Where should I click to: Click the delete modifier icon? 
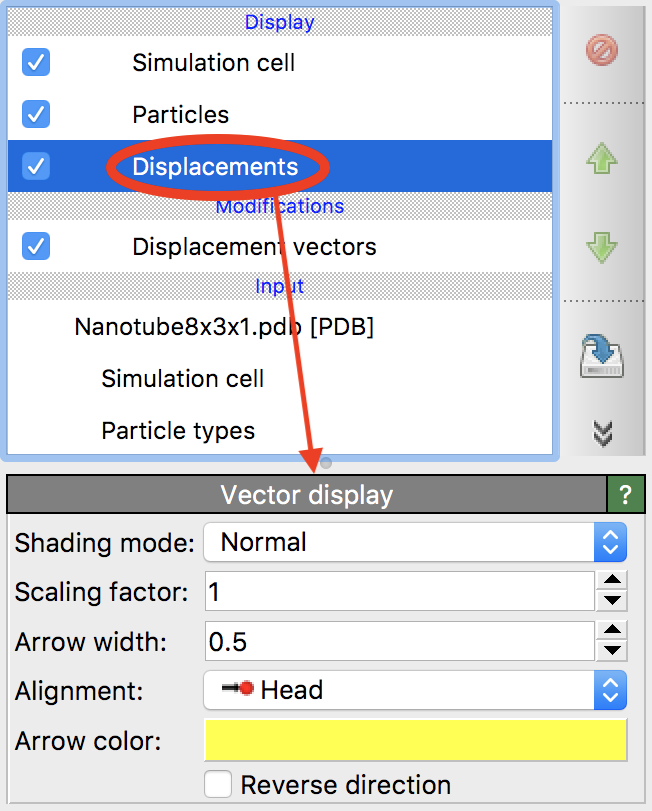pos(602,50)
